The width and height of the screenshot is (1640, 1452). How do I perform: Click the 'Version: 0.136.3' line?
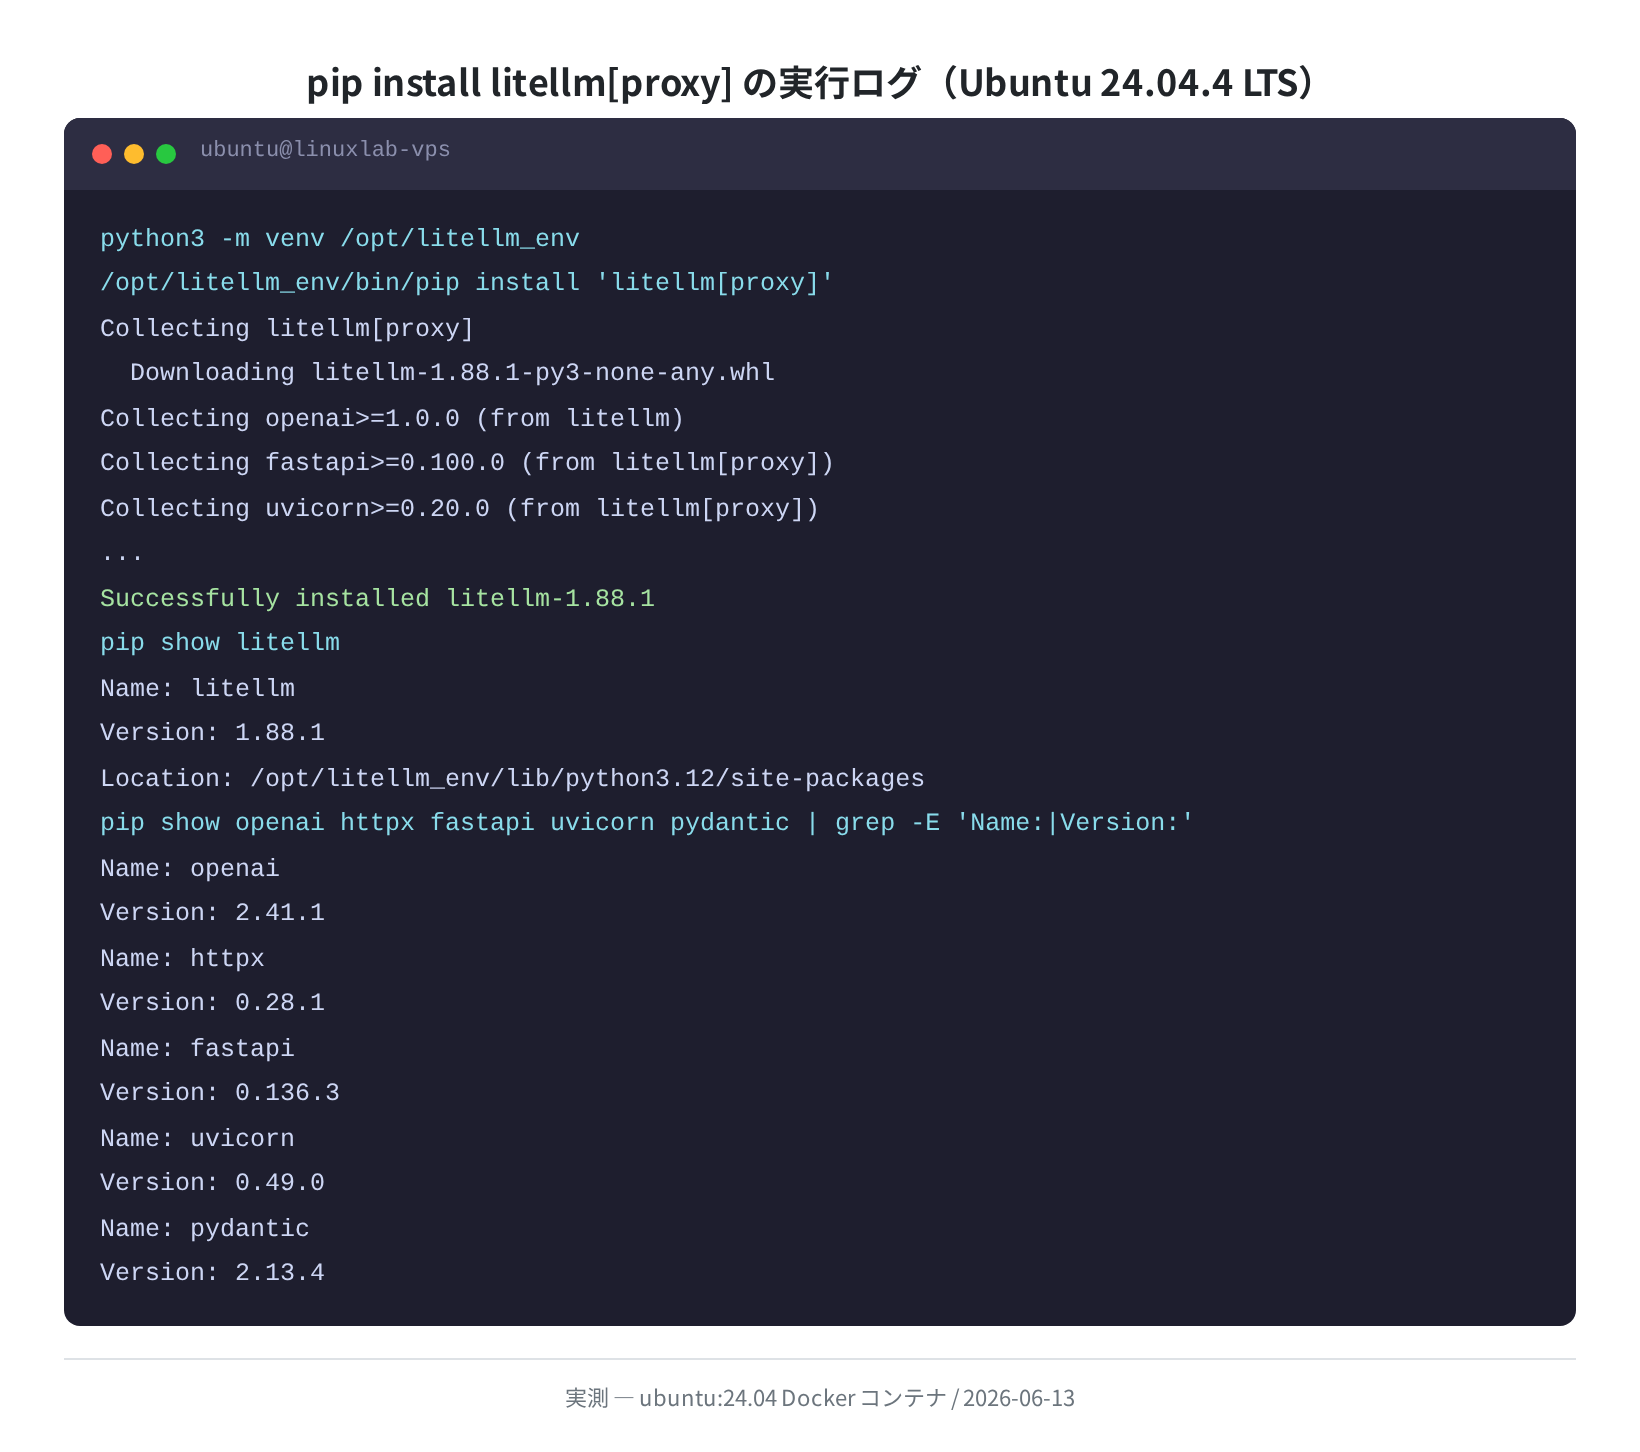point(220,1093)
